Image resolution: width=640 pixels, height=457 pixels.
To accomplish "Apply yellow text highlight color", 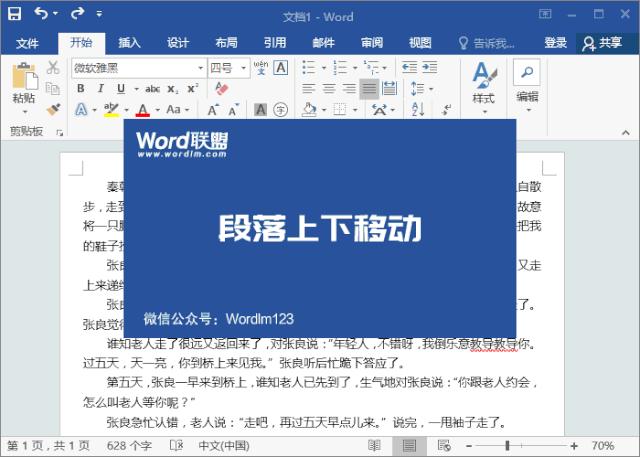I will point(111,109).
